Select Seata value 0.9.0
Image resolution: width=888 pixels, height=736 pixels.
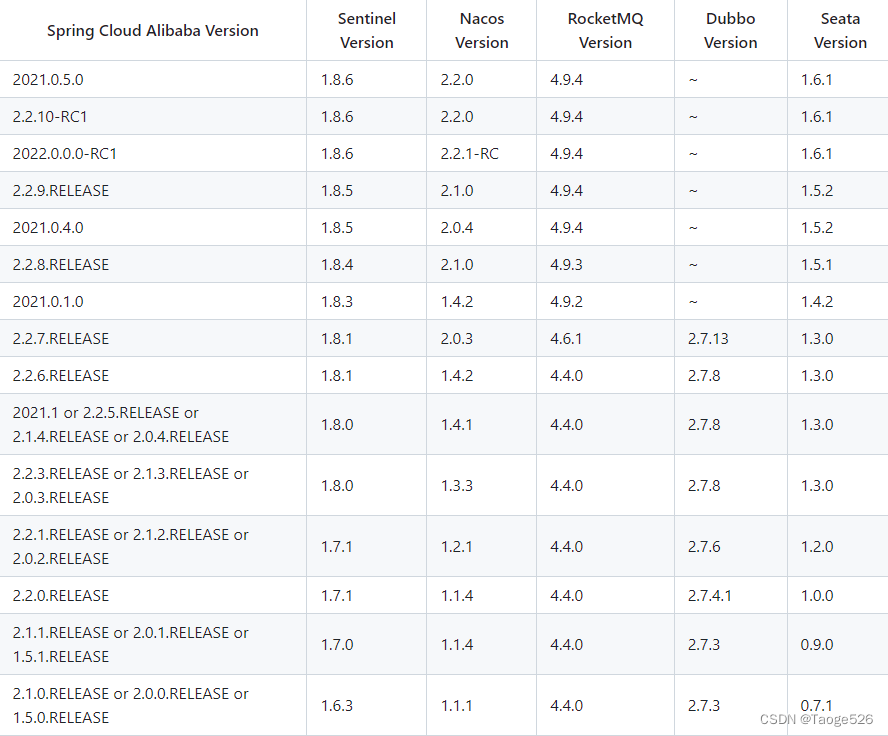click(817, 645)
